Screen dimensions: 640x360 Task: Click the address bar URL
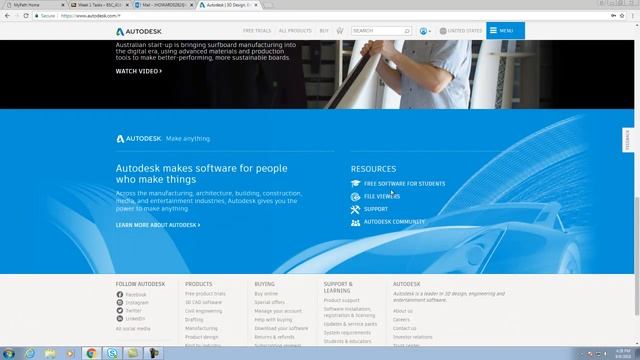(91, 16)
